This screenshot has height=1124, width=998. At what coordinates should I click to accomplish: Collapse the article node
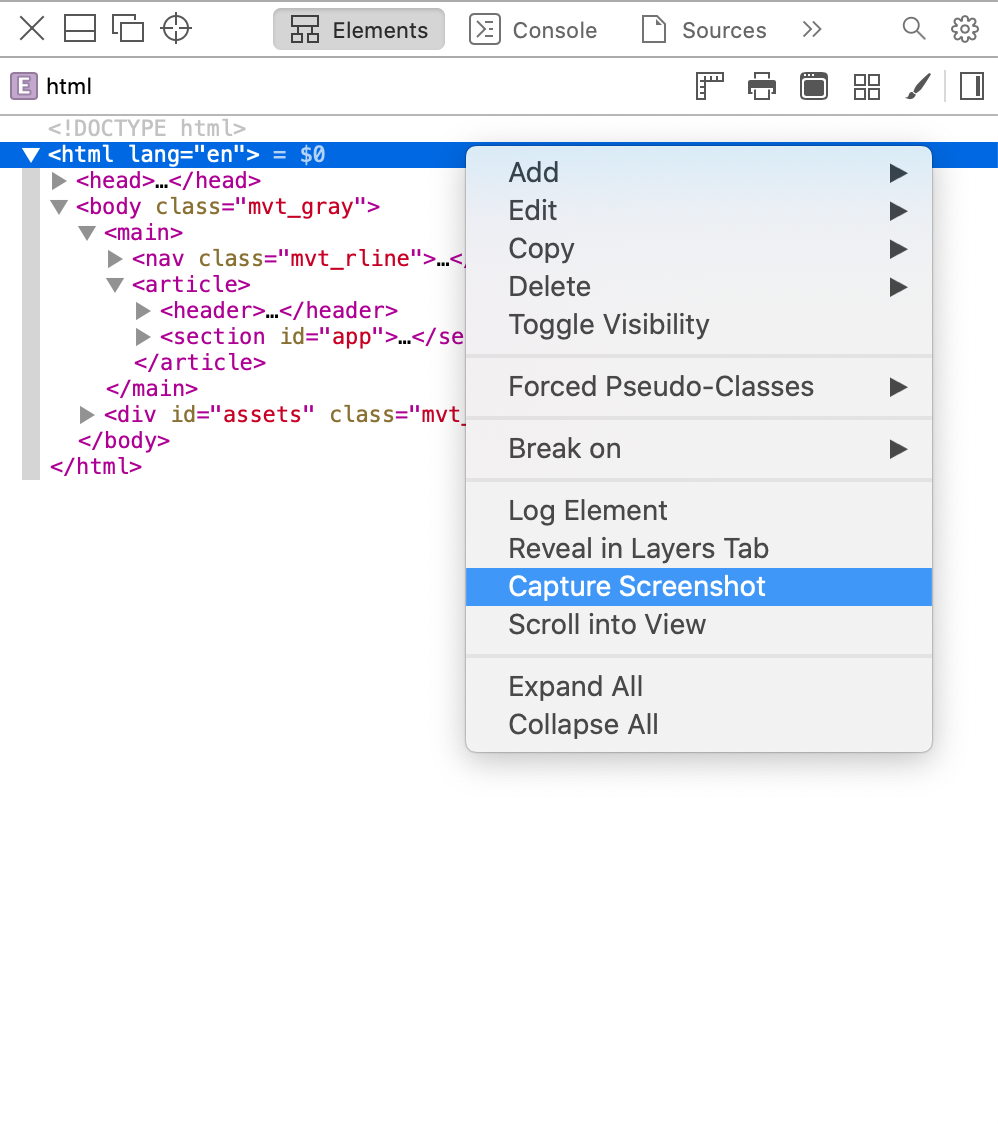click(115, 285)
